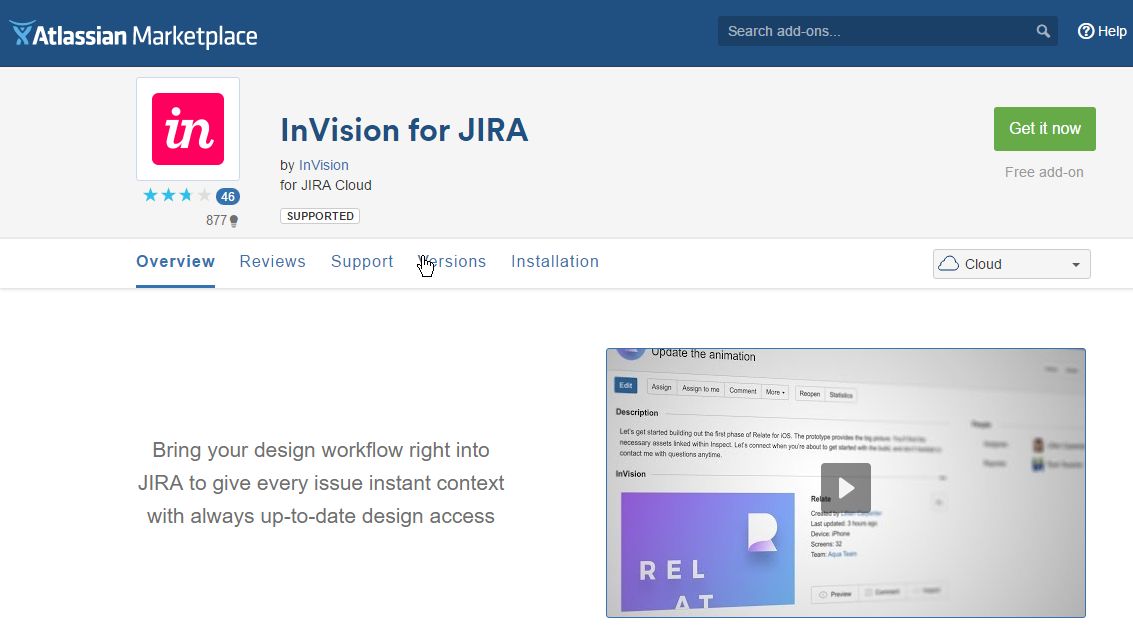The image size is (1133, 644).
Task: Click the InVision for JIRA title
Action: tap(404, 130)
